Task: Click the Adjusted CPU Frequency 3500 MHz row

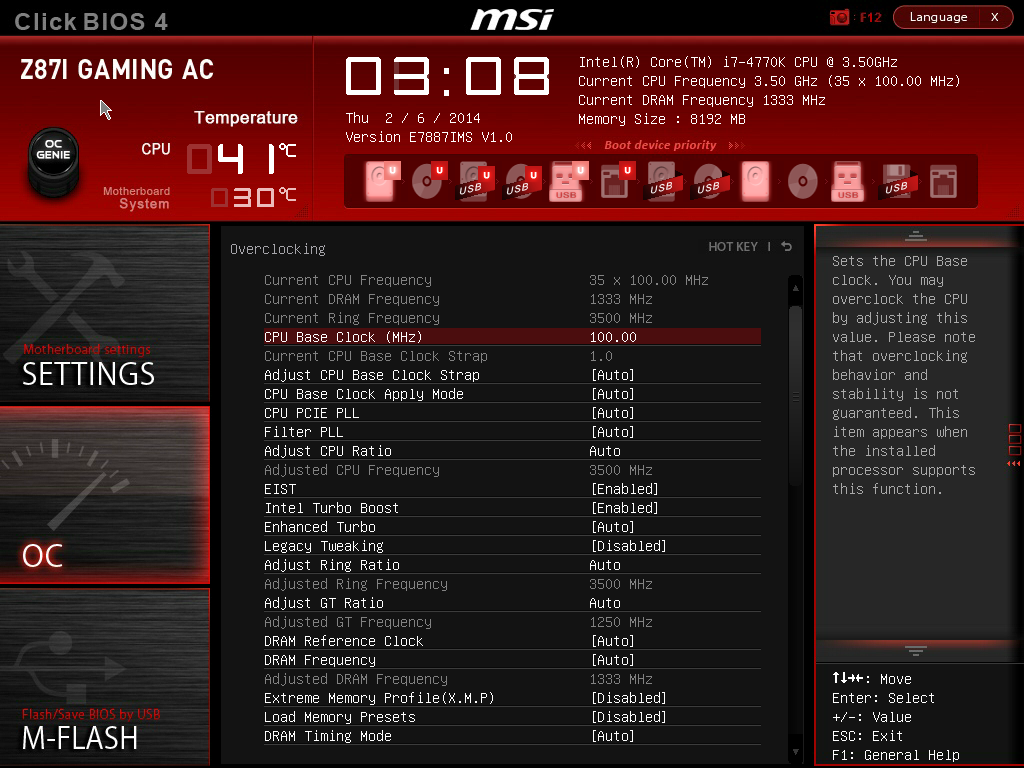Action: [512, 470]
